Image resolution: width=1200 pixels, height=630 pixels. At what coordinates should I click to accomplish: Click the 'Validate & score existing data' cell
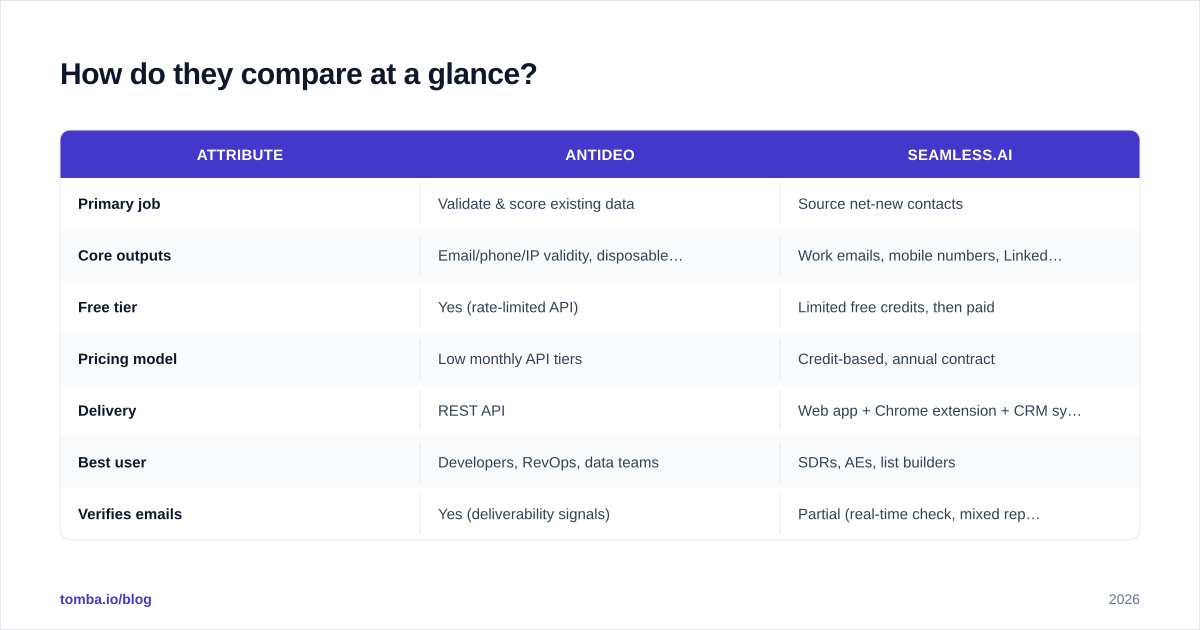tap(536, 204)
